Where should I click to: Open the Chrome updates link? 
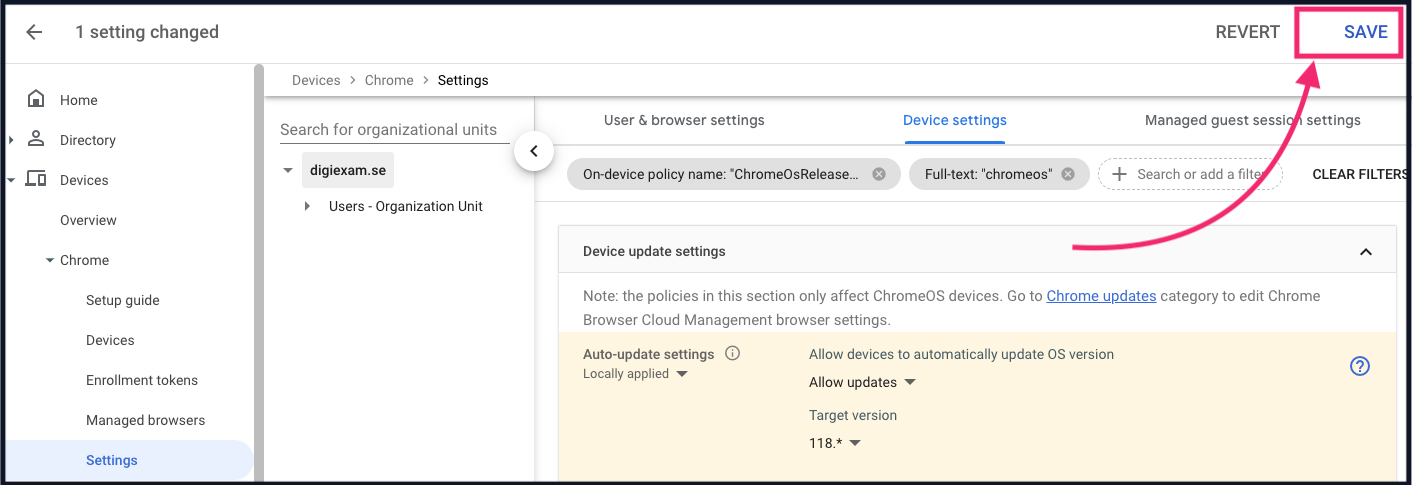click(1101, 296)
